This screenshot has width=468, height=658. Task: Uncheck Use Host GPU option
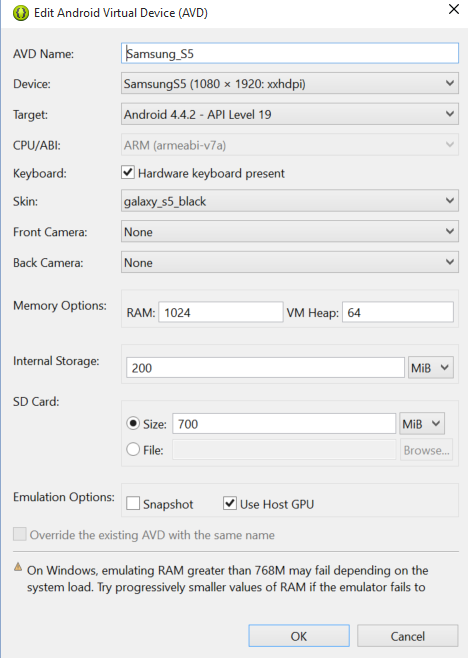tap(230, 503)
